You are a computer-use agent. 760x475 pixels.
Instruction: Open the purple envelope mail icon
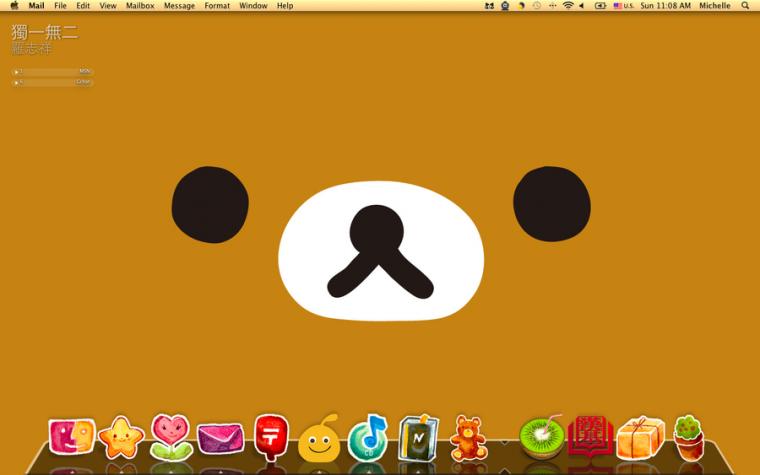click(x=221, y=438)
